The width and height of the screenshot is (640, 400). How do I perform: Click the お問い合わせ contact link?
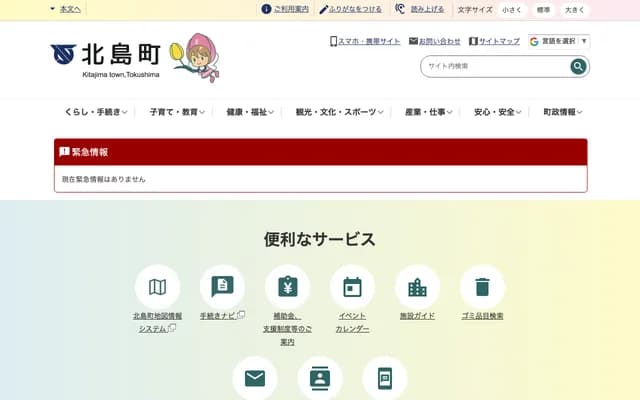coord(435,41)
